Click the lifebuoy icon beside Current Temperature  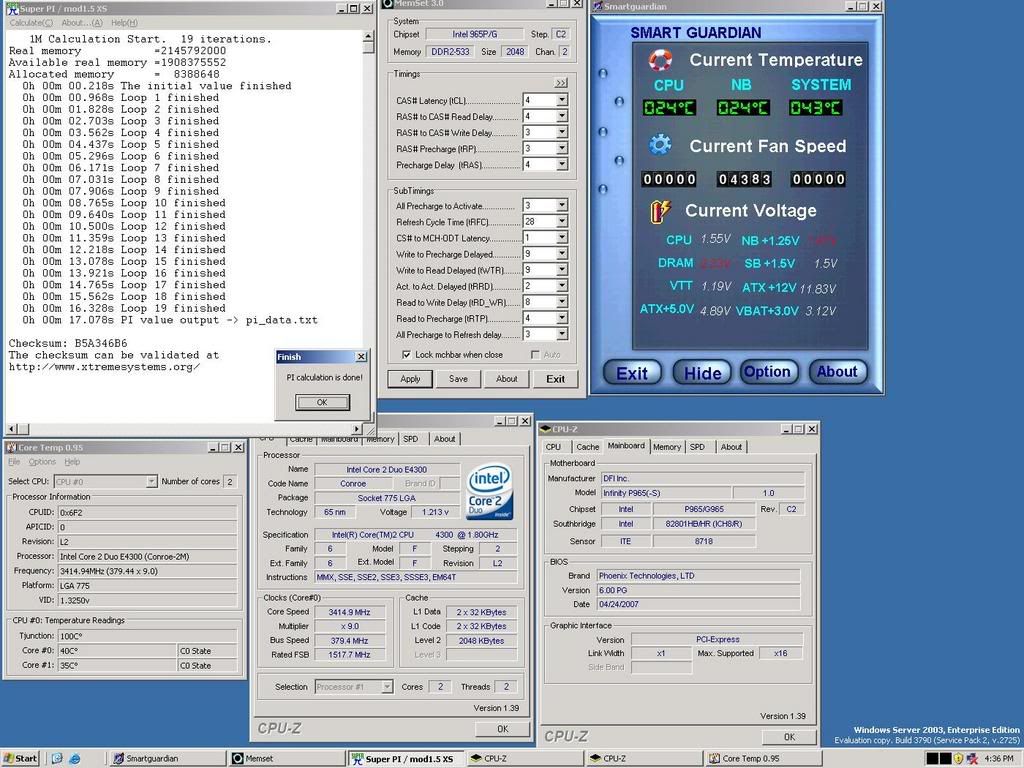point(660,60)
